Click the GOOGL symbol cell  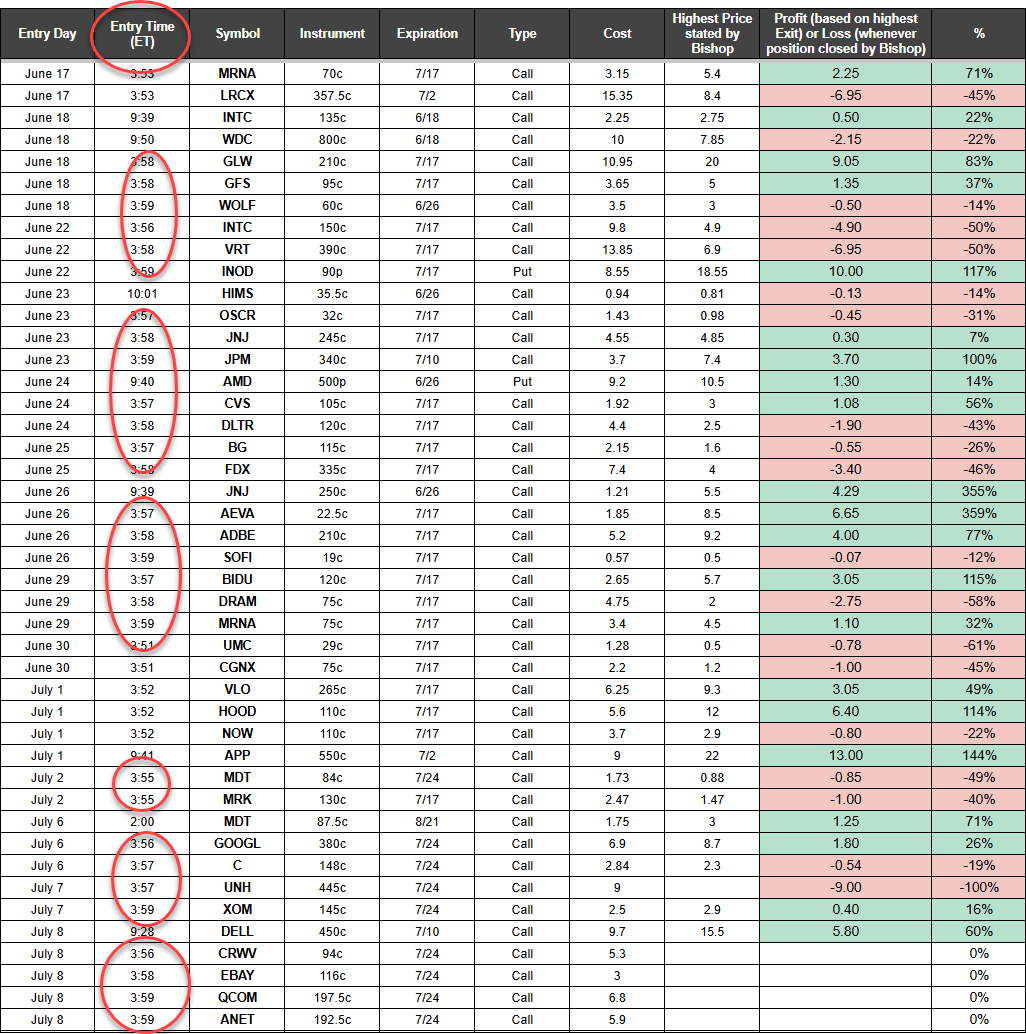click(x=237, y=843)
